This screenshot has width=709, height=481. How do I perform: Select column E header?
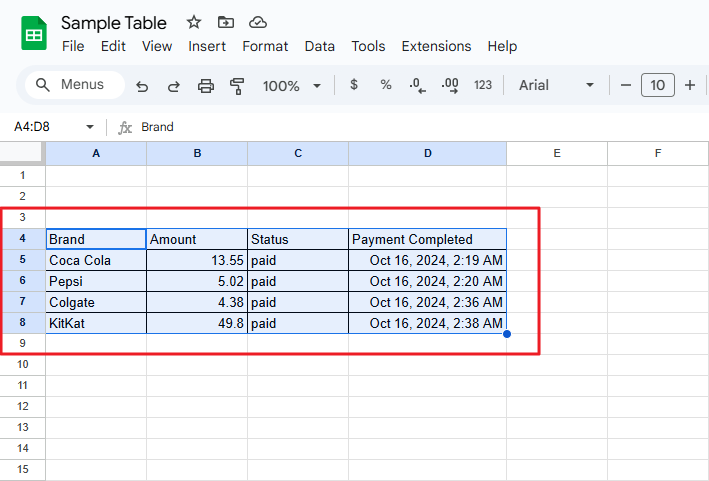click(557, 153)
